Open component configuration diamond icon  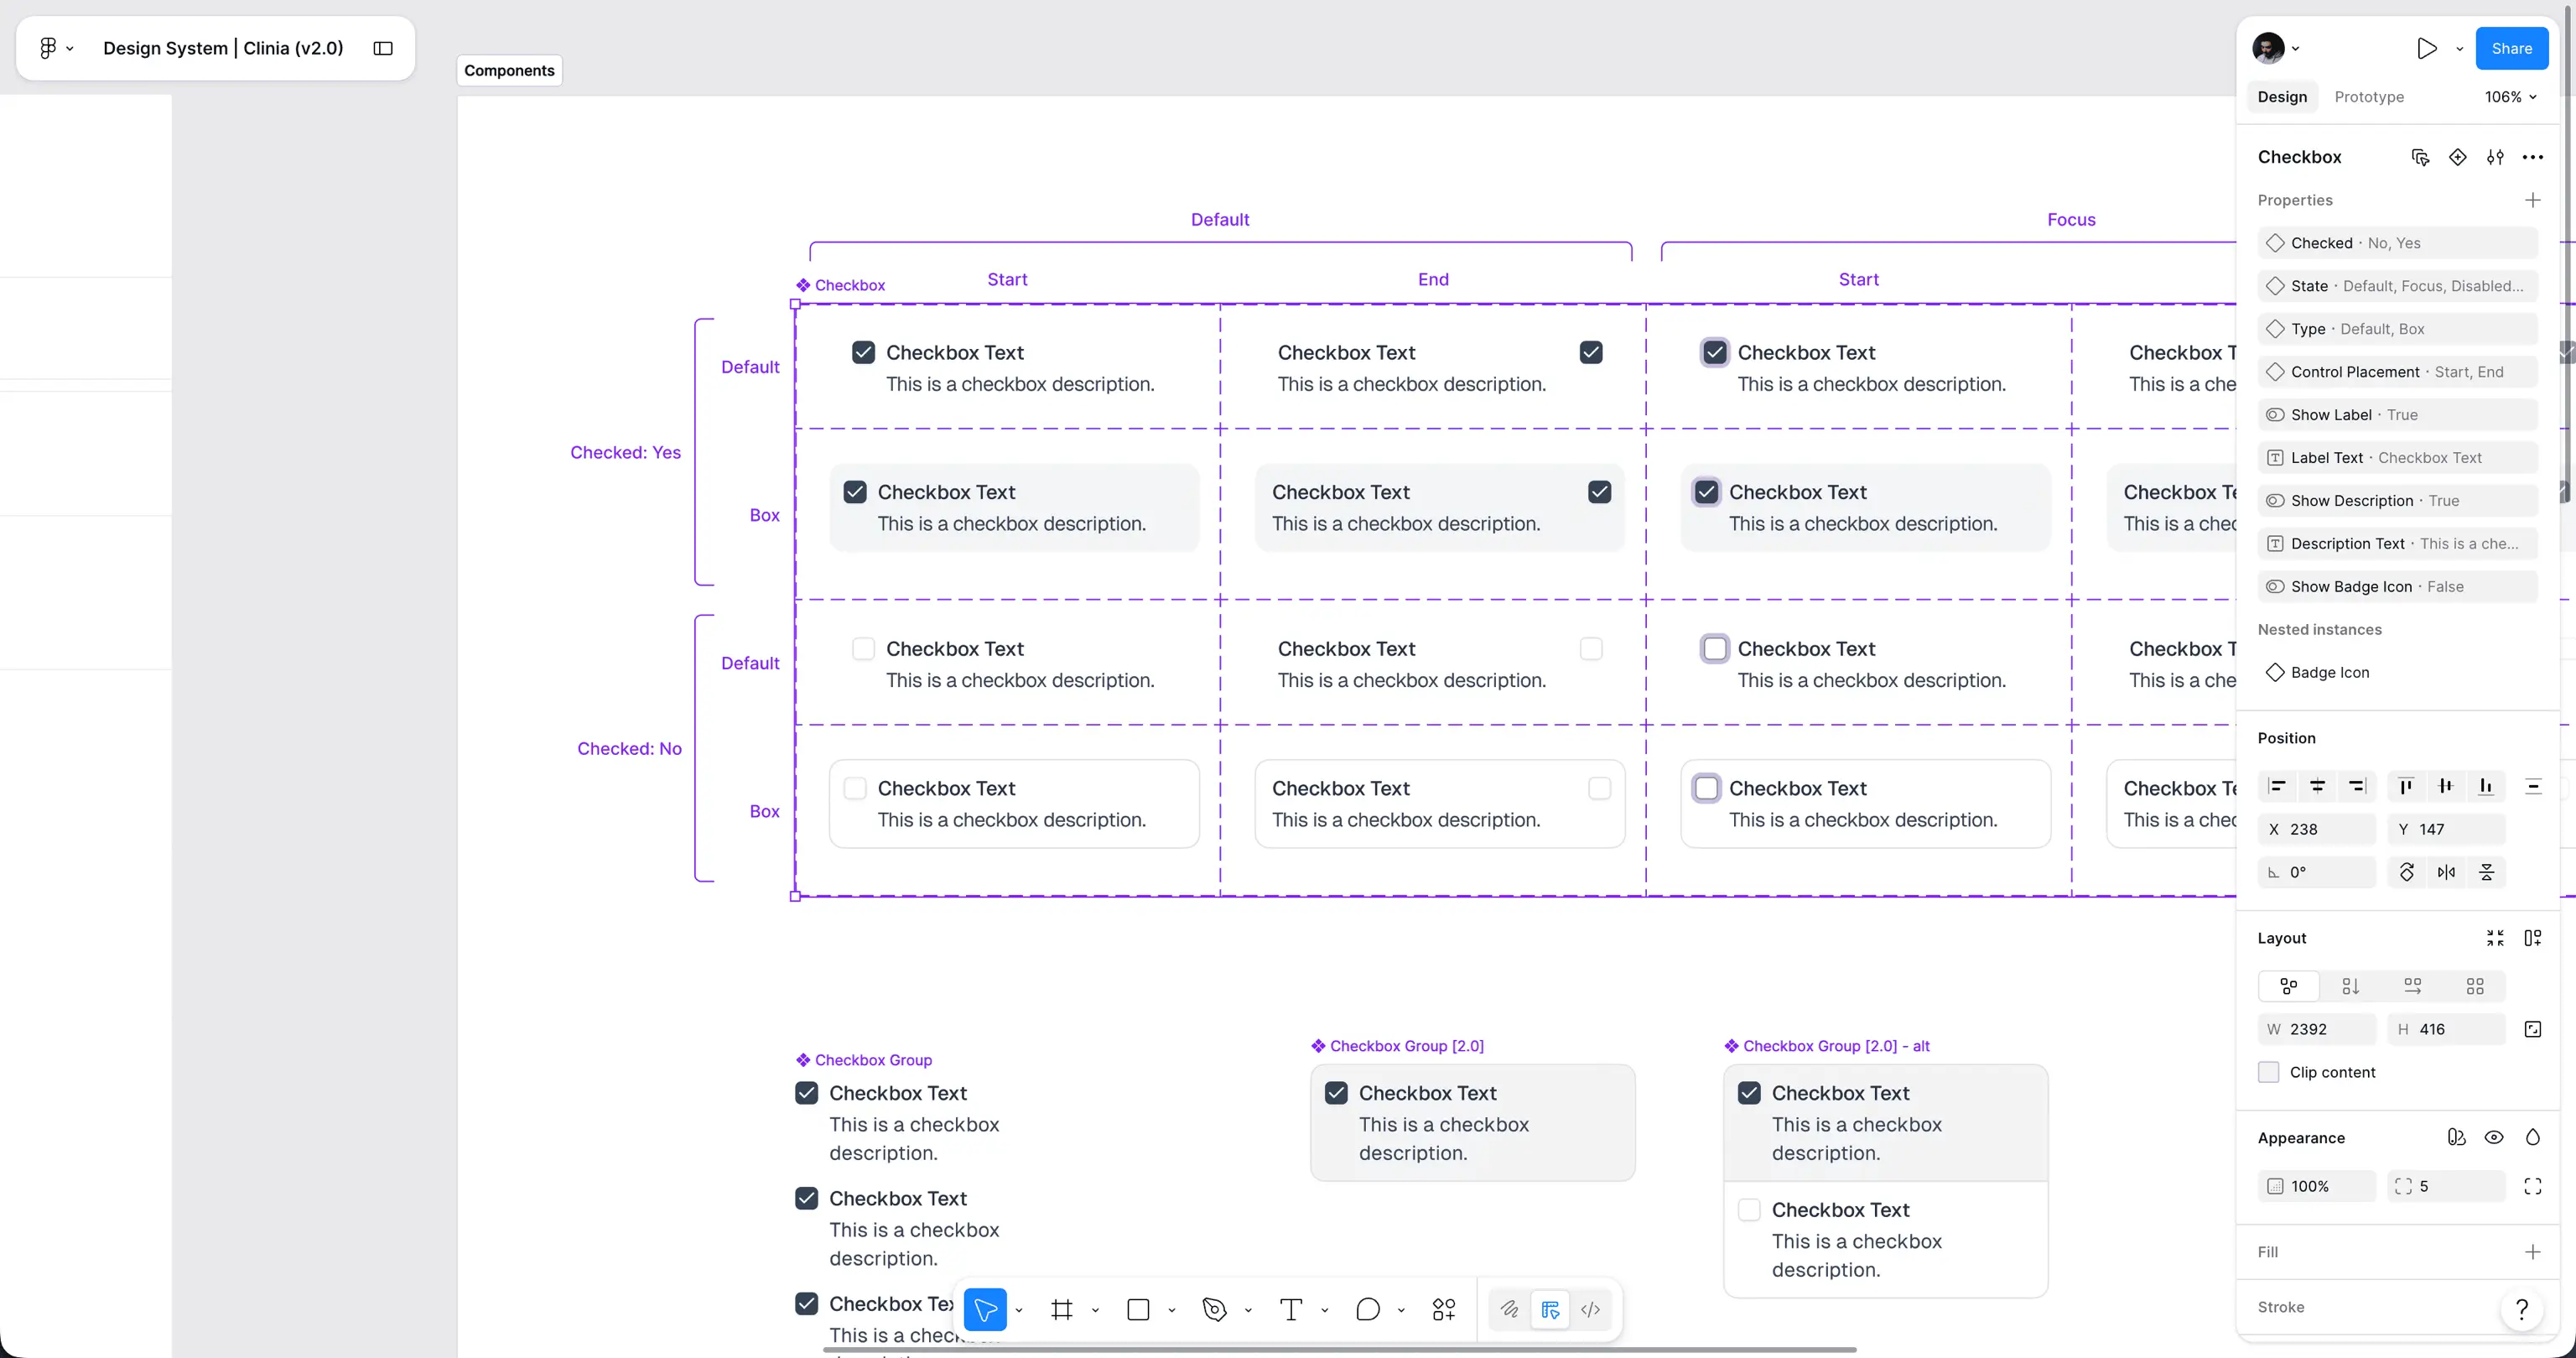tap(2457, 157)
